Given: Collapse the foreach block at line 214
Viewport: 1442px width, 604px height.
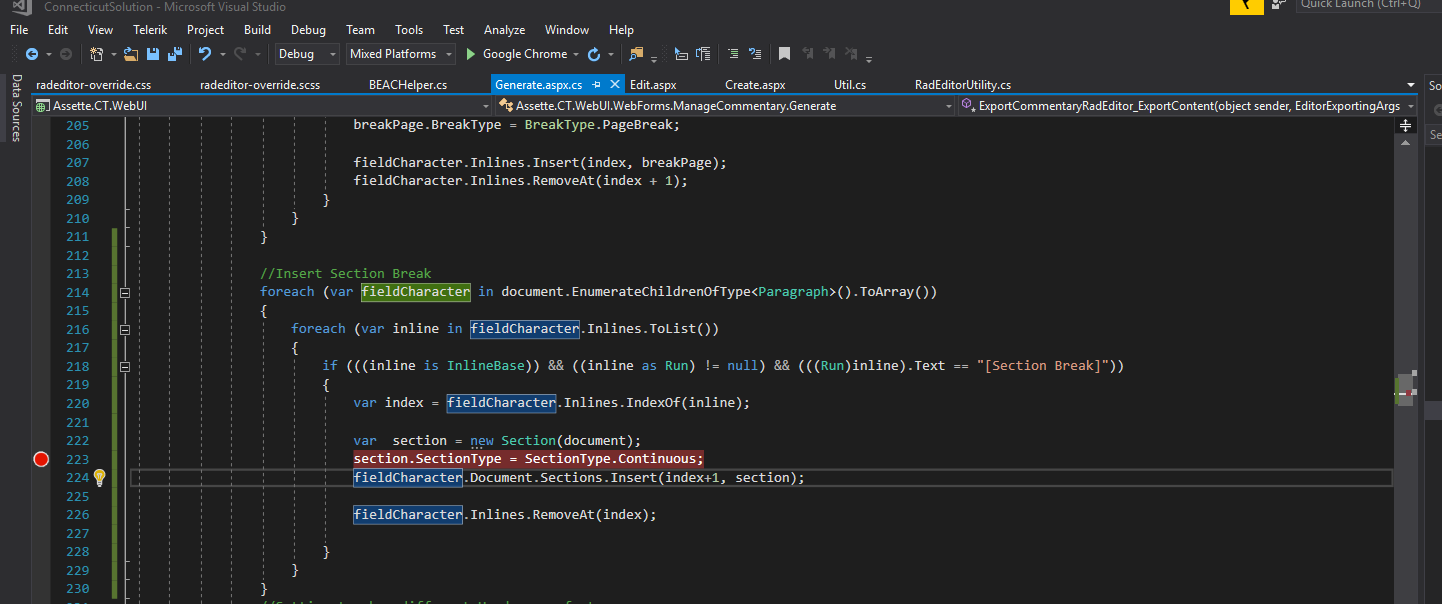Looking at the screenshot, I should [125, 292].
